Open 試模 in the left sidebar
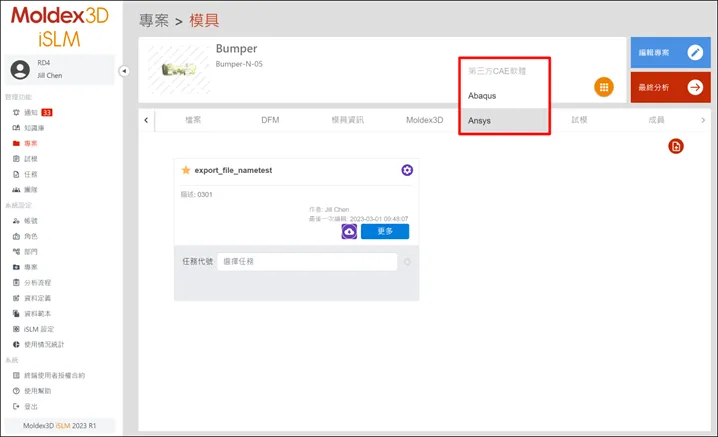 pyautogui.click(x=25, y=159)
